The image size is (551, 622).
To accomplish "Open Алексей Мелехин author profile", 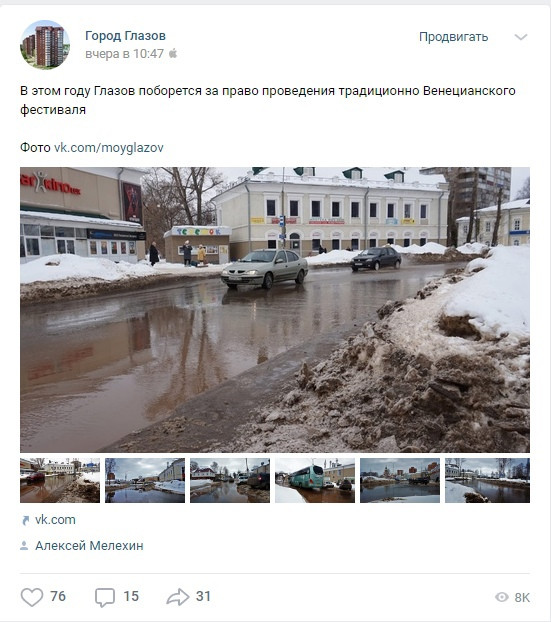I will (x=89, y=546).
